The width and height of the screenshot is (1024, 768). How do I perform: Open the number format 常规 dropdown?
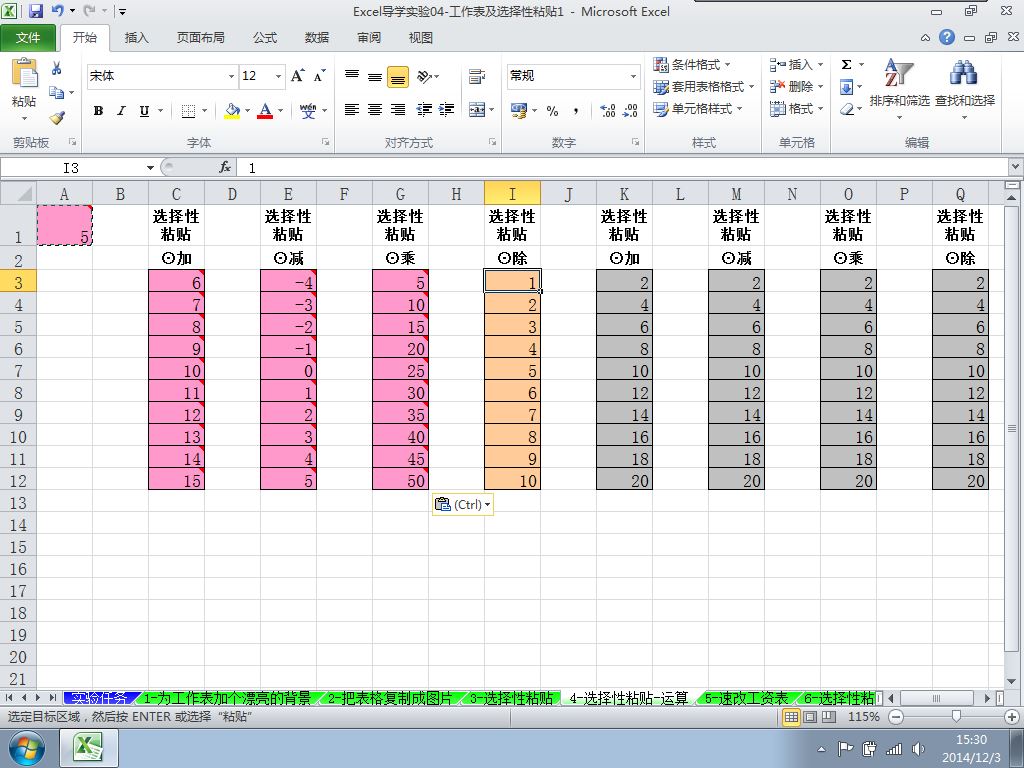coord(633,76)
